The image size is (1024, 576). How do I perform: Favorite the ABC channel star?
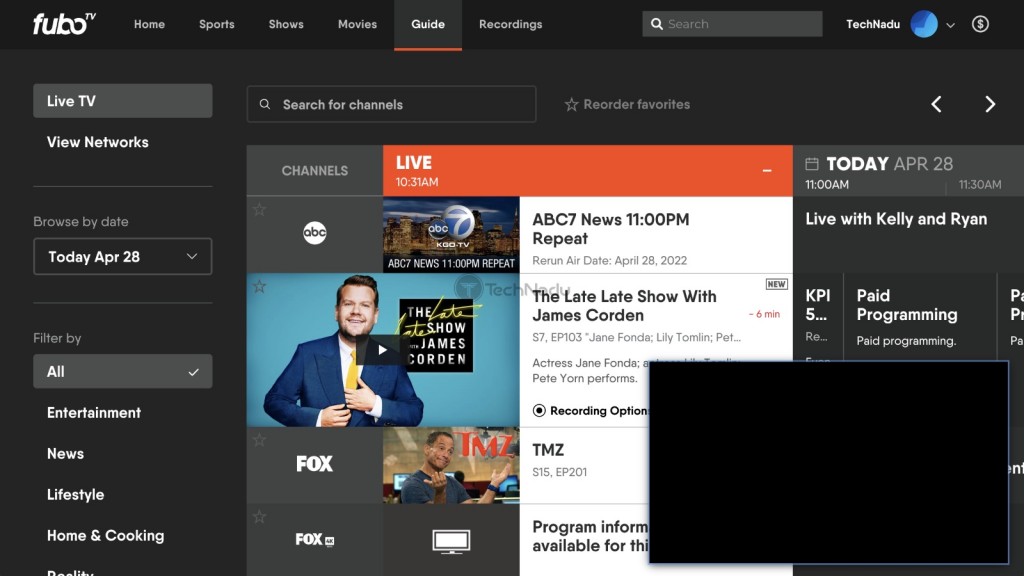[259, 210]
